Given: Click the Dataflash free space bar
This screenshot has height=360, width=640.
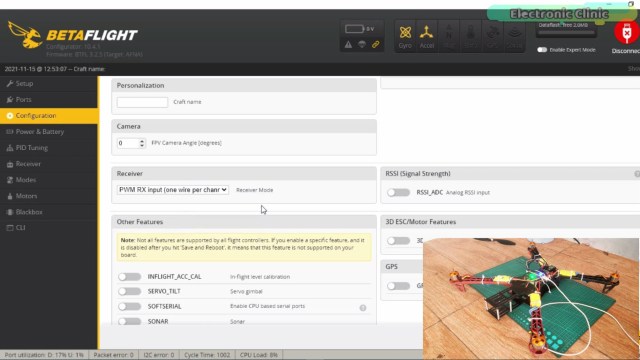Looking at the screenshot, I should 565,32.
